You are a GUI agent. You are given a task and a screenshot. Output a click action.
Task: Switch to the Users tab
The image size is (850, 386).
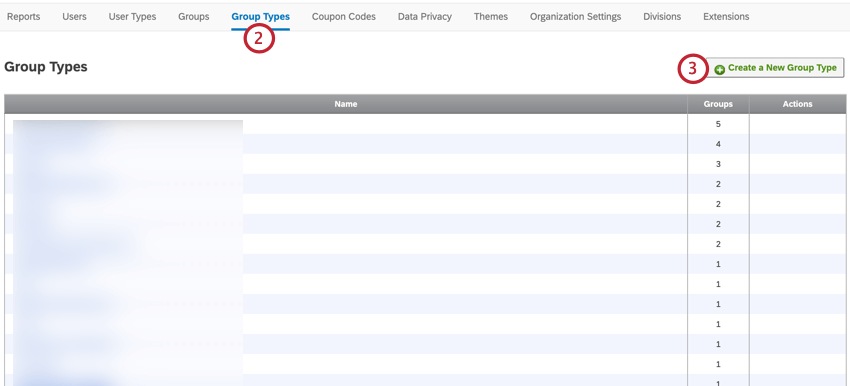coord(74,17)
